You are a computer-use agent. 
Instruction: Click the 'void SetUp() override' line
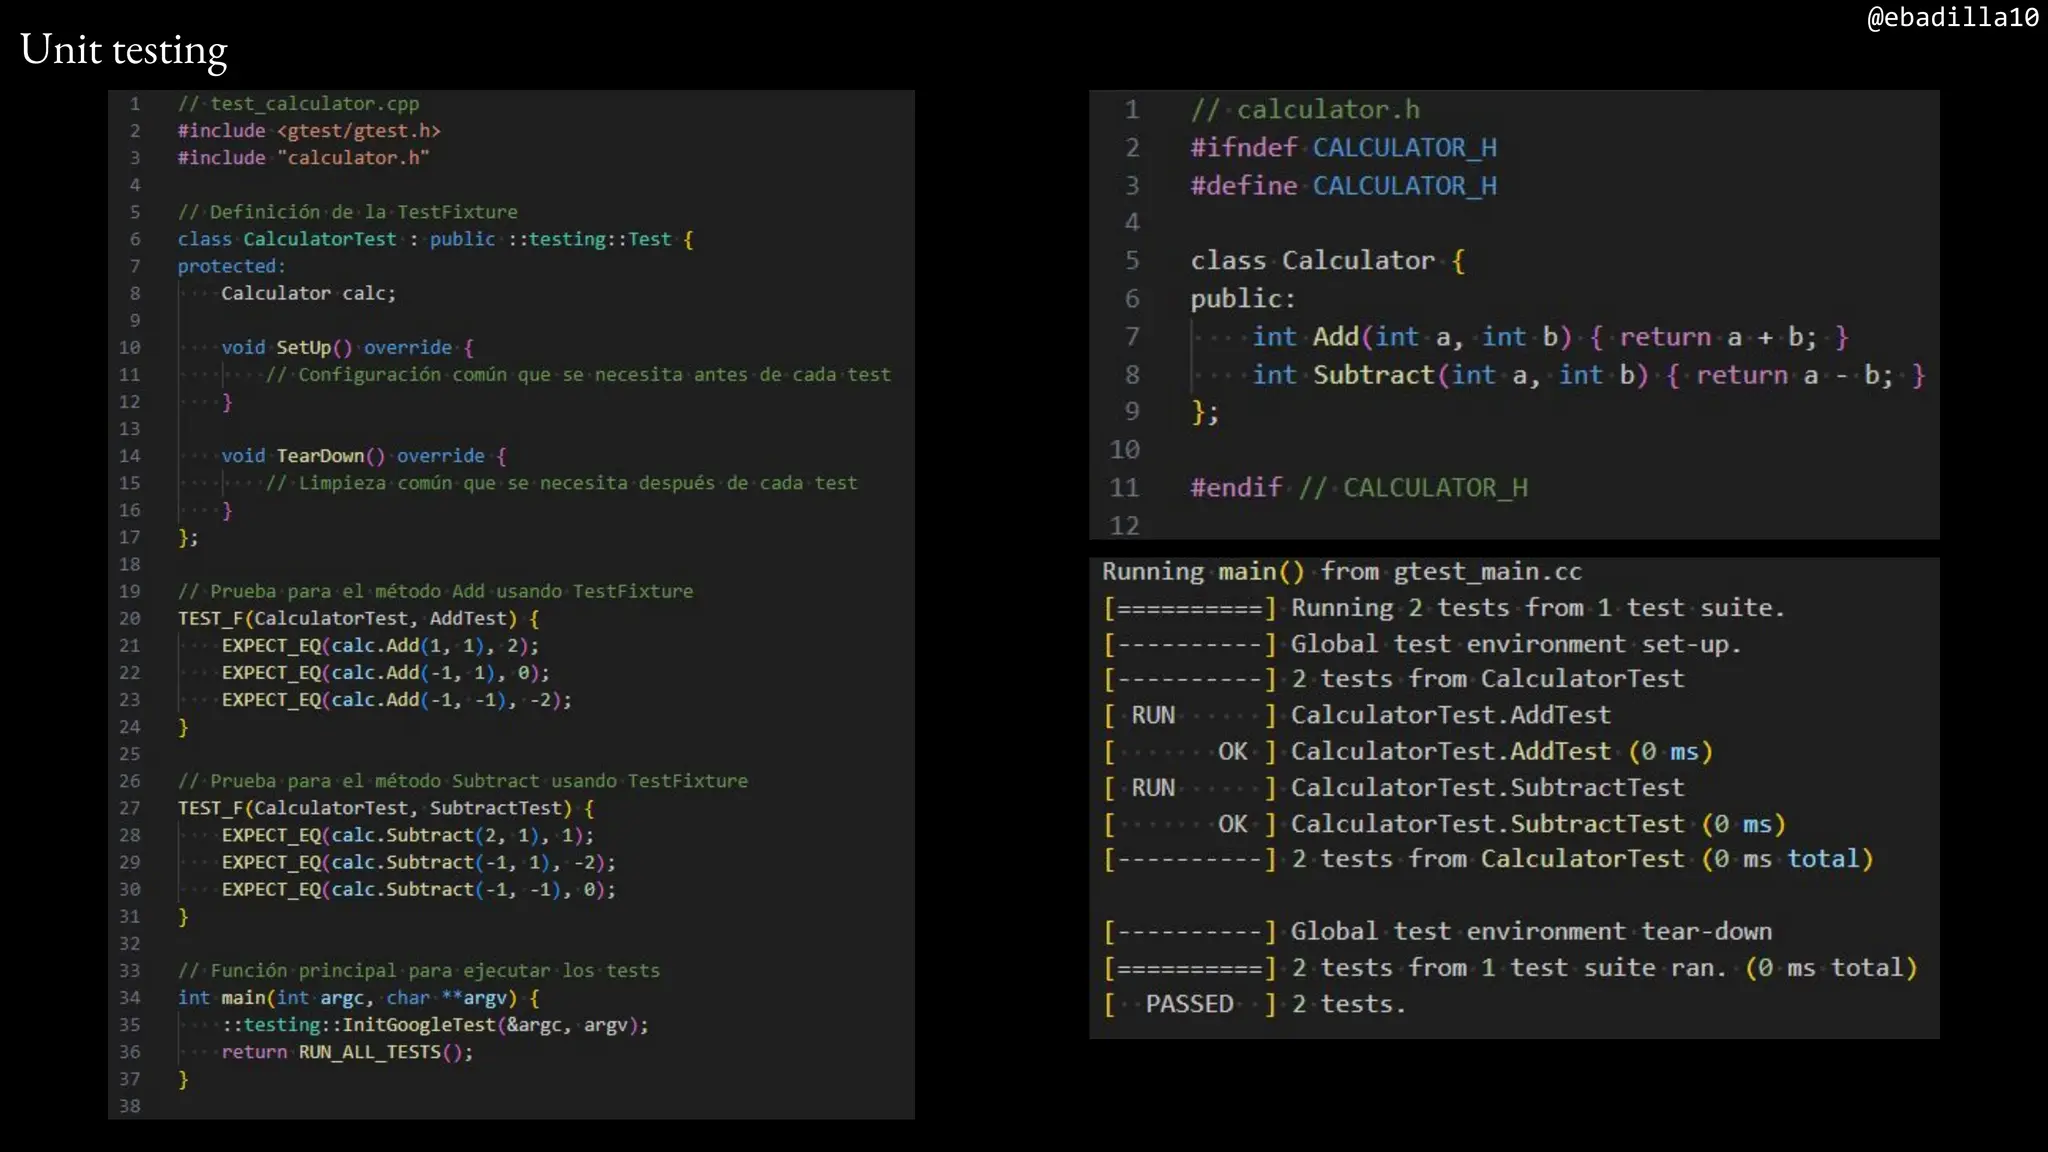coord(347,346)
